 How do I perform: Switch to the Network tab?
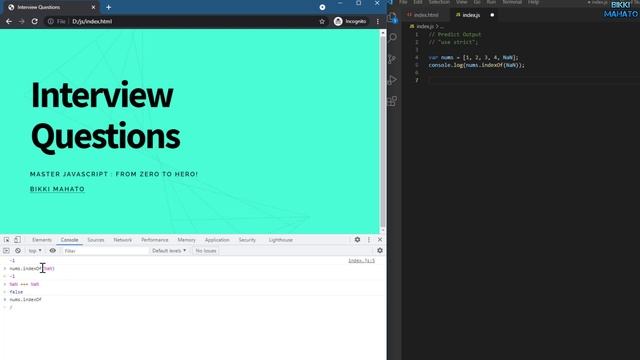pos(122,240)
